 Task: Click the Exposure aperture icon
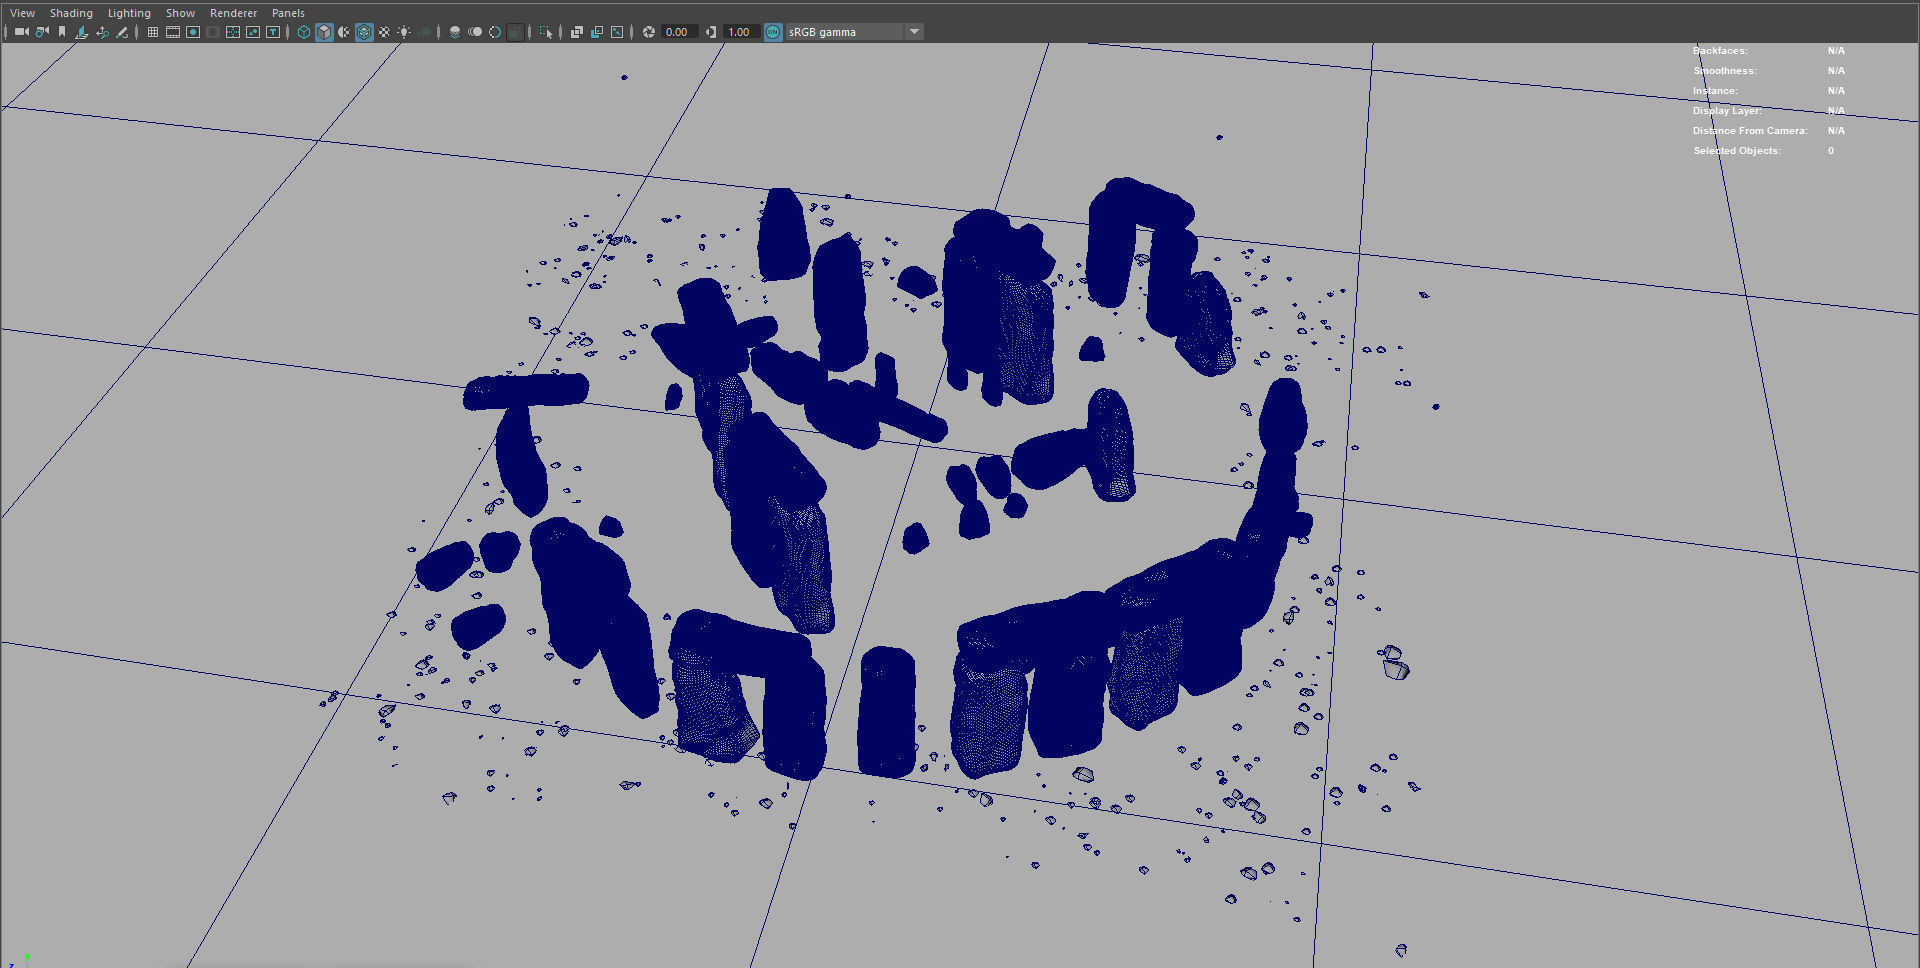click(649, 32)
